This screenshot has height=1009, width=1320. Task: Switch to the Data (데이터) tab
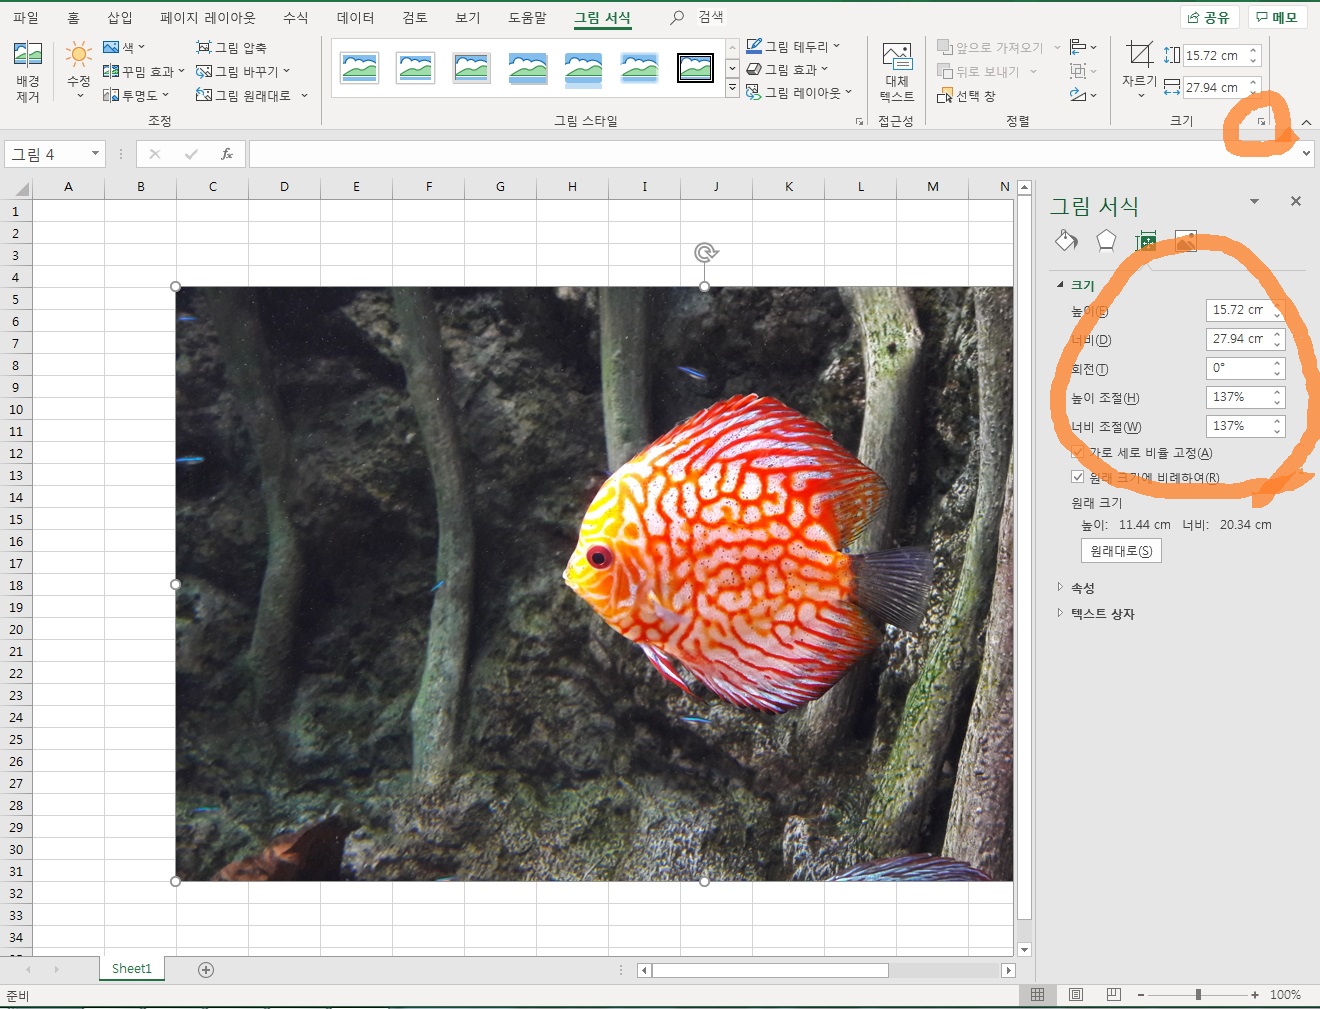(x=355, y=17)
